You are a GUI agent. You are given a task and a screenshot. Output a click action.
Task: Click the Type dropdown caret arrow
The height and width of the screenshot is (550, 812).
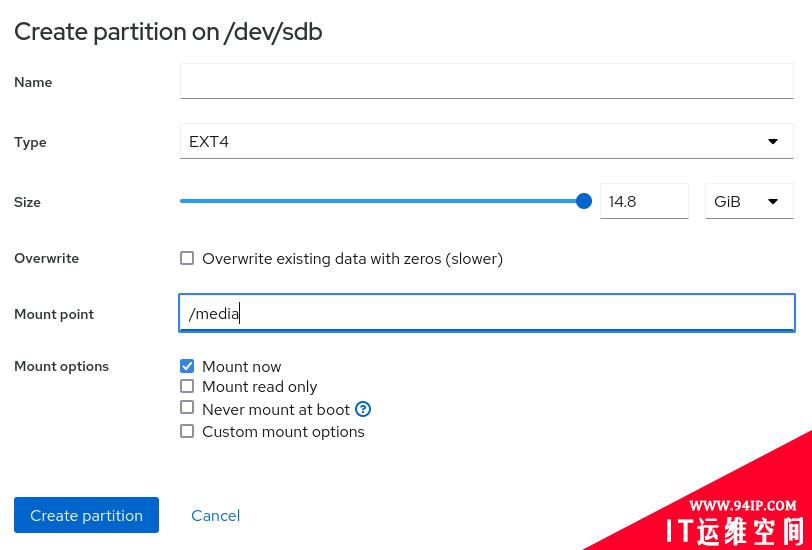click(773, 141)
